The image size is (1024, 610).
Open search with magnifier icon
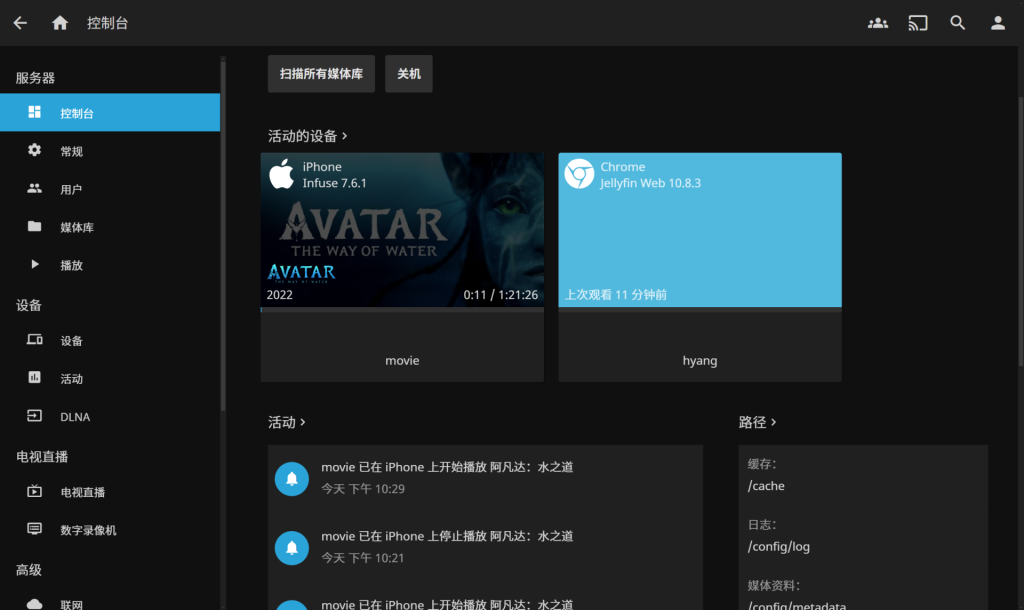point(958,23)
